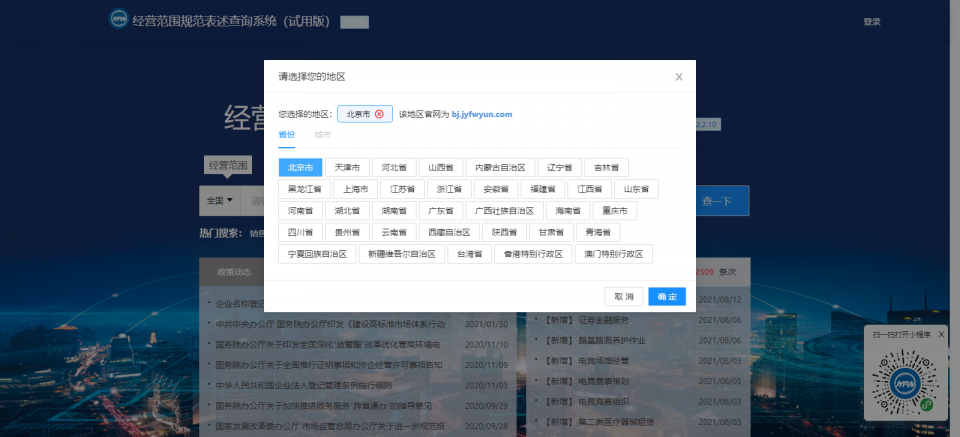This screenshot has width=960, height=437.
Task: Pick 新疆维吾尔自治区 from the list
Action: [x=401, y=254]
